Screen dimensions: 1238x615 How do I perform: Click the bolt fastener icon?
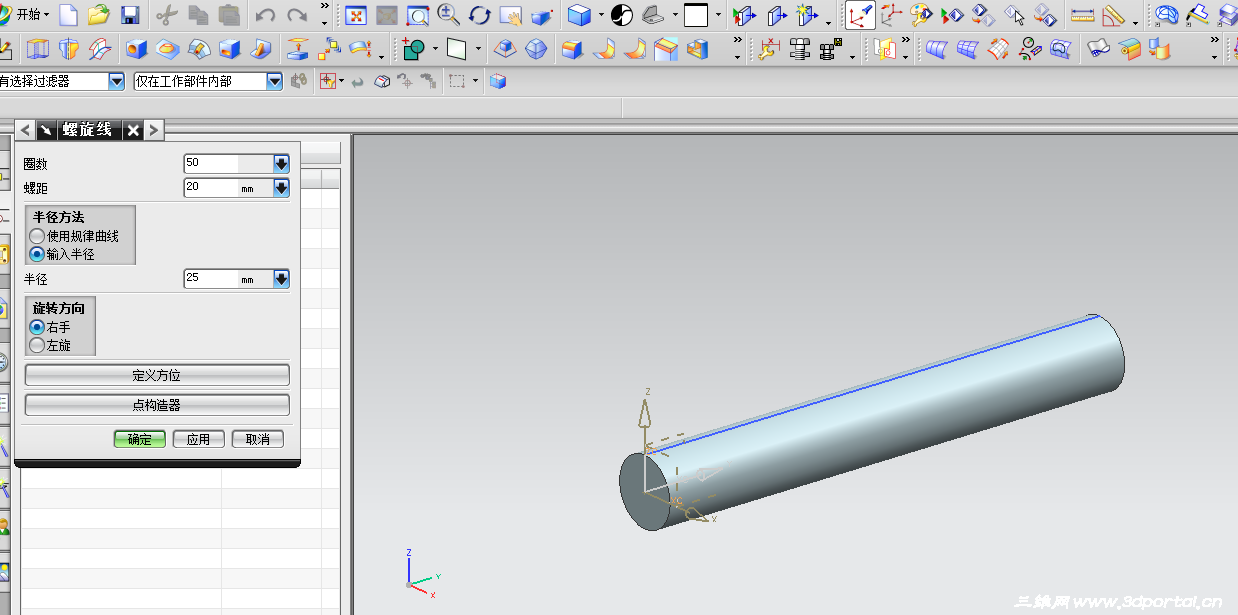[x=799, y=49]
